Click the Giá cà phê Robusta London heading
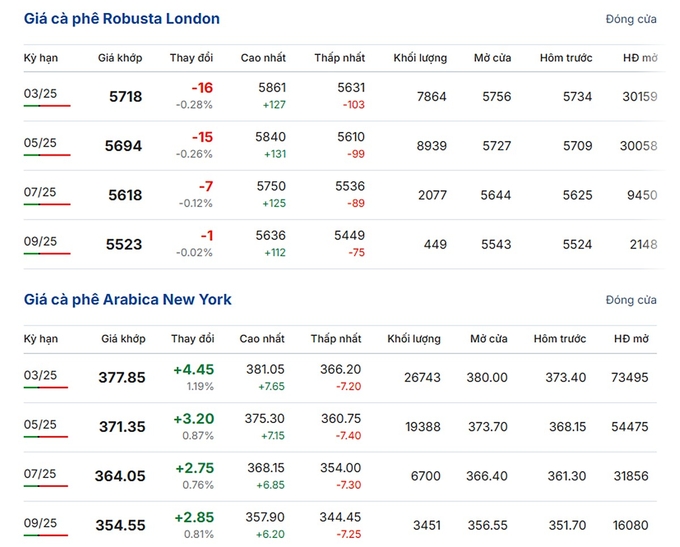Viewport: 680px width, 547px height. [122, 19]
